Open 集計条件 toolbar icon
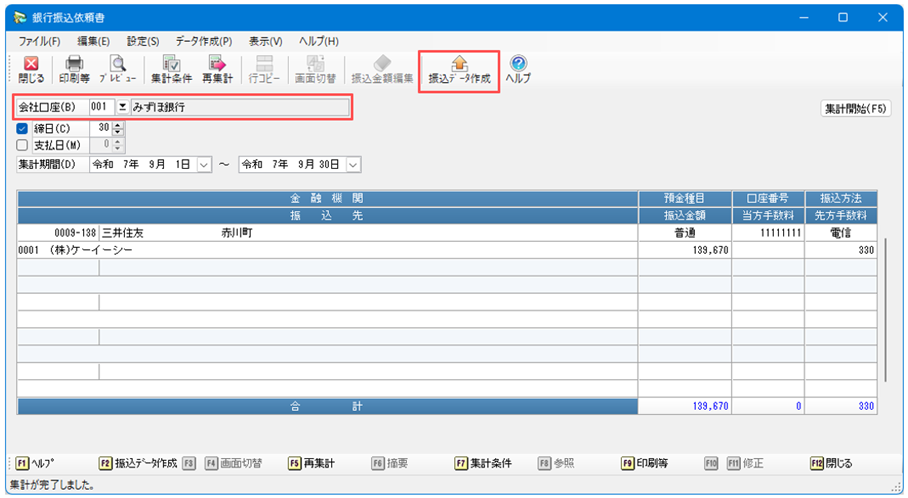 point(171,69)
